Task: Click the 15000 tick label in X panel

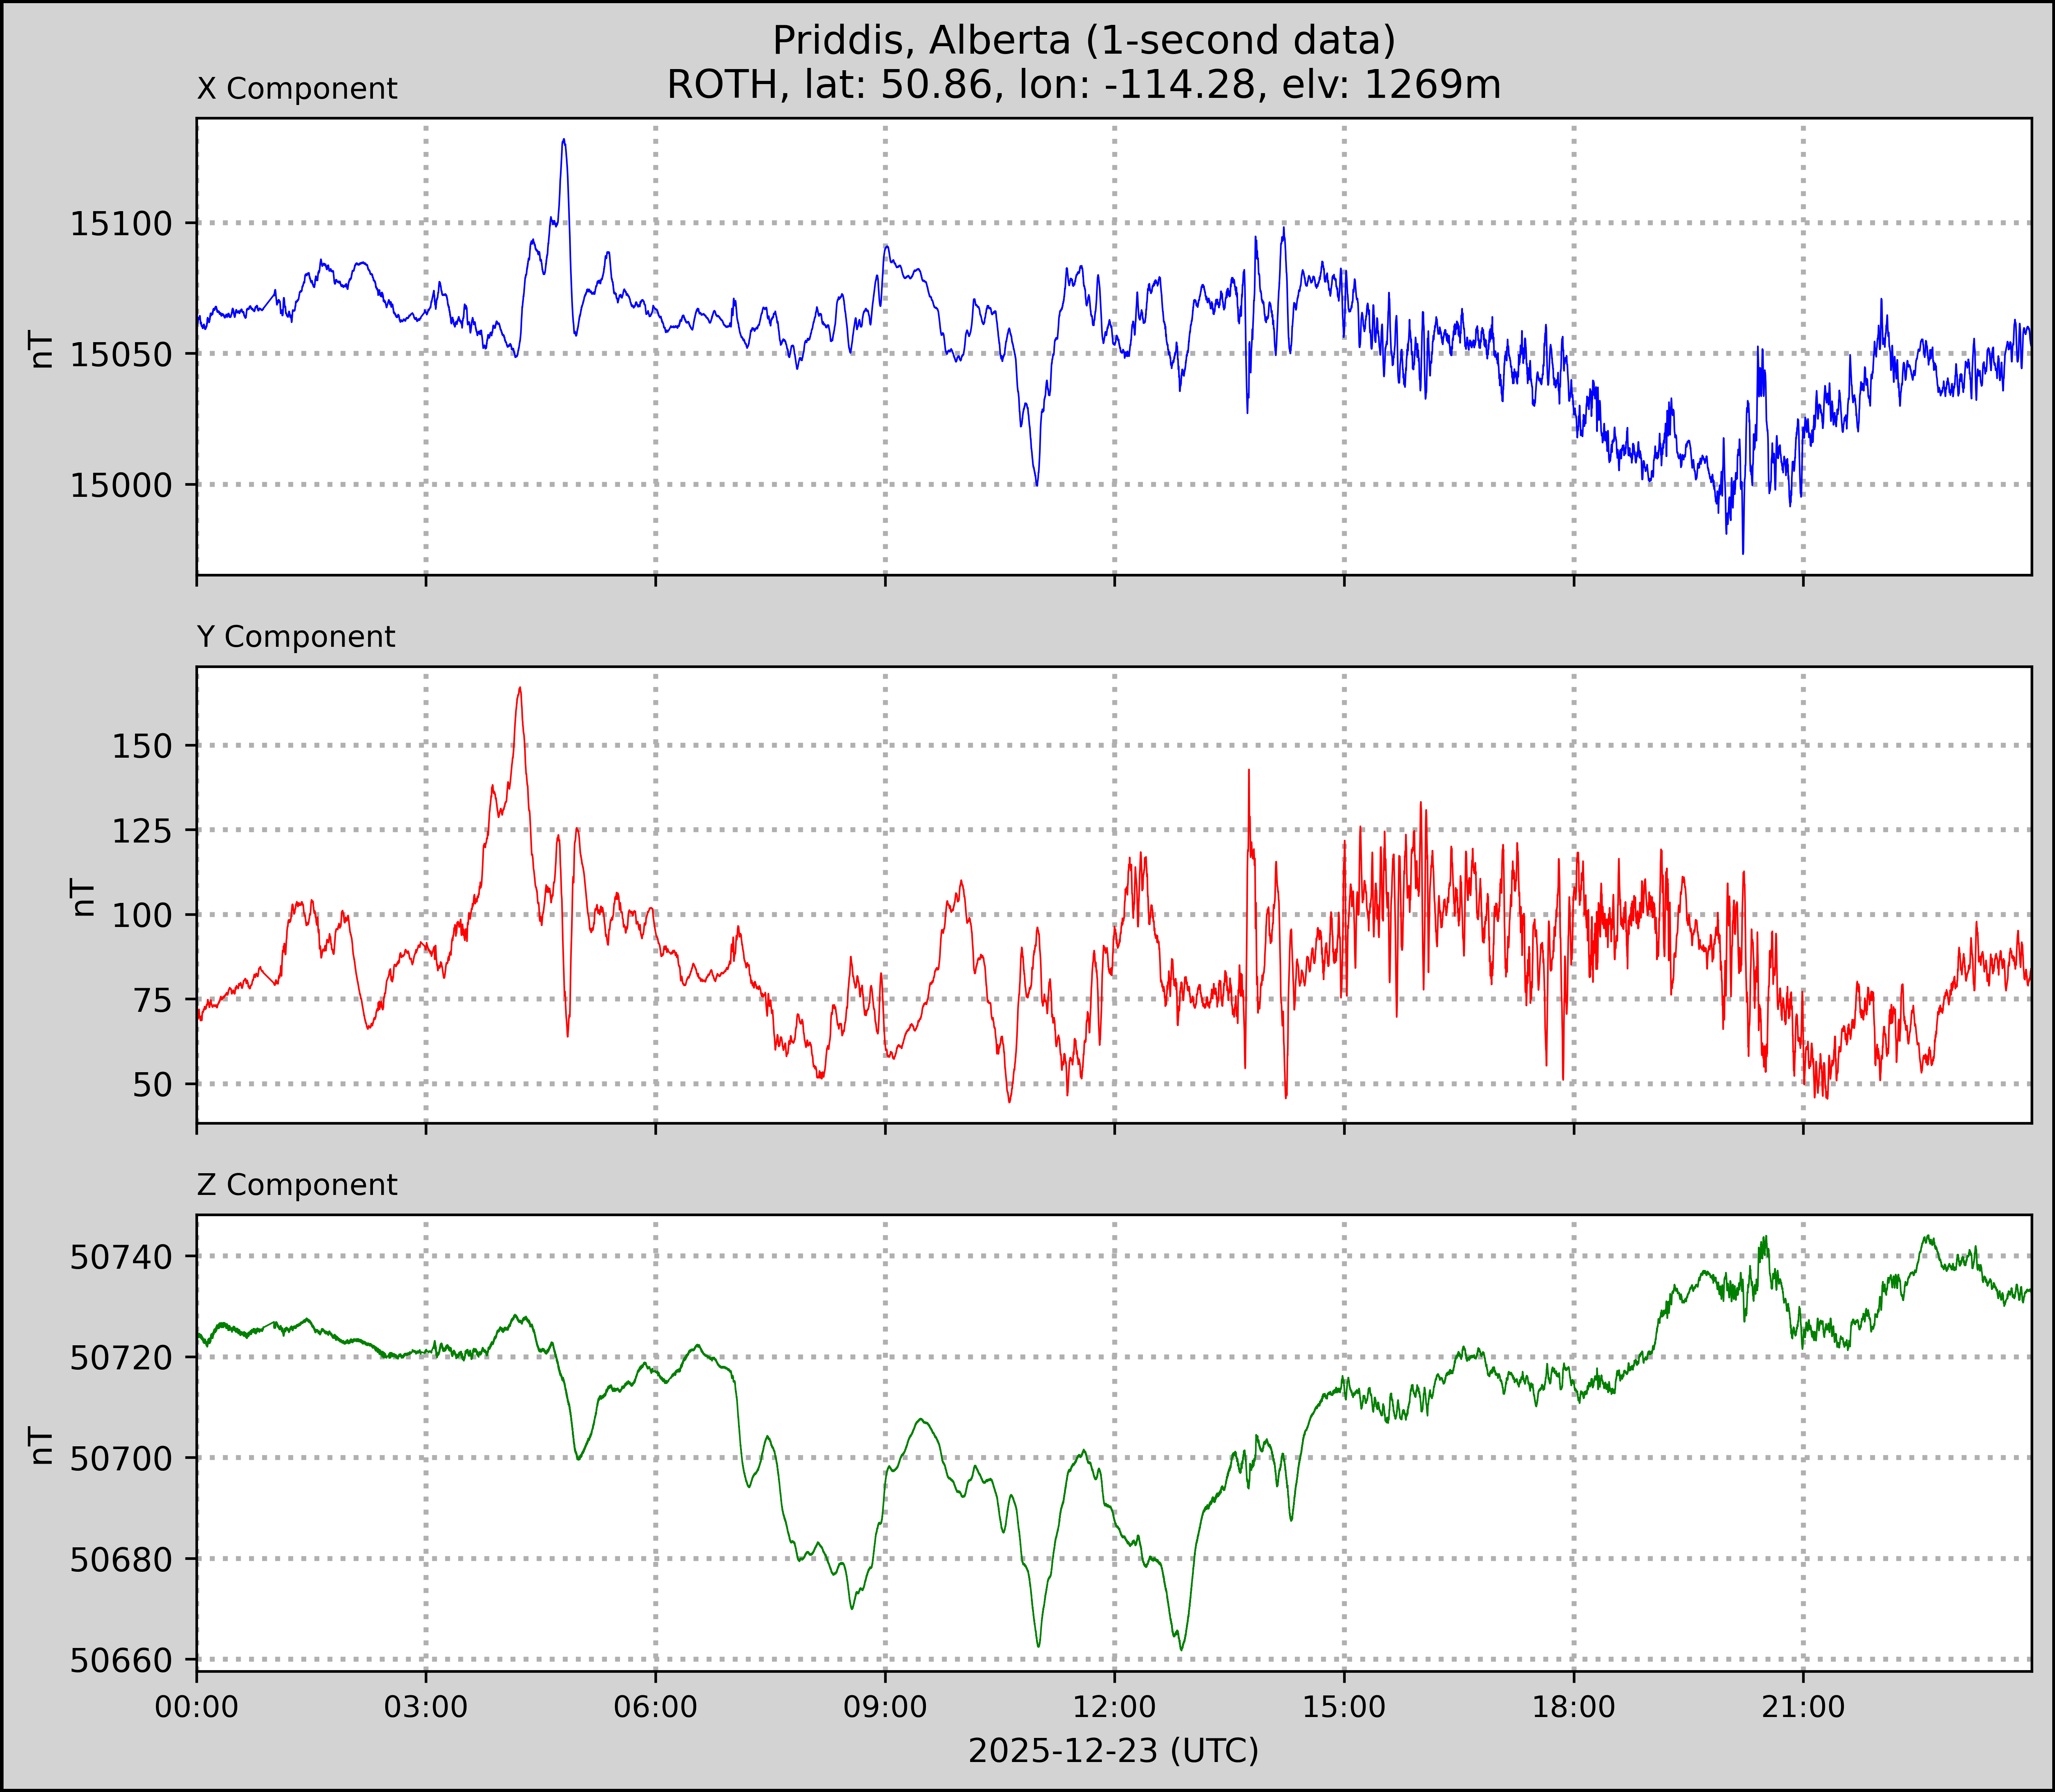Action: (x=121, y=485)
